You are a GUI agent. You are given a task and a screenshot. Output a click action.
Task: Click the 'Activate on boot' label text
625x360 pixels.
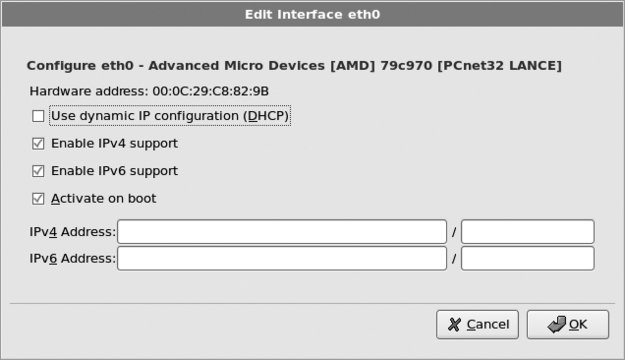(x=104, y=199)
